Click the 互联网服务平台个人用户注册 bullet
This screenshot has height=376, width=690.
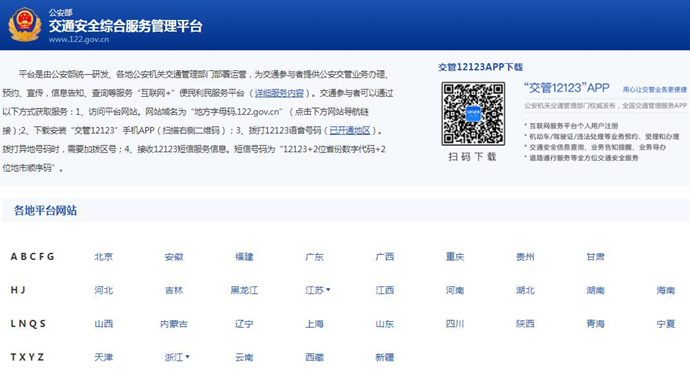(573, 125)
